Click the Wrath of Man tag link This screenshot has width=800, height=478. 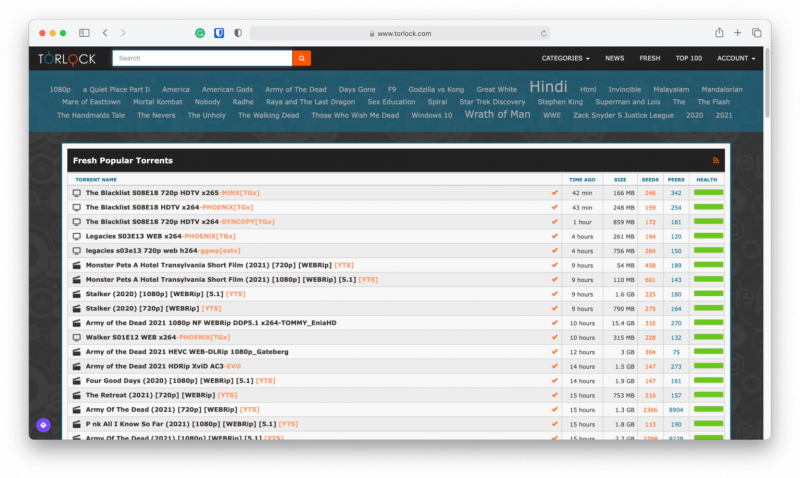pos(497,114)
